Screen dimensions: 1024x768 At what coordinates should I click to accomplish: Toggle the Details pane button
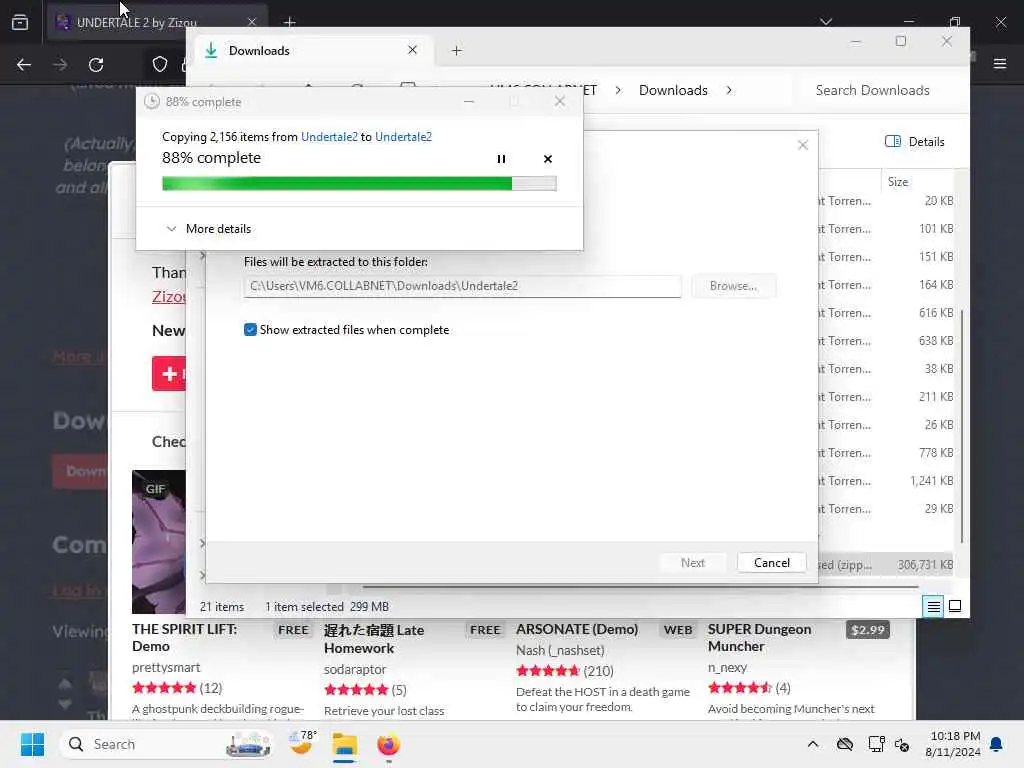[914, 142]
